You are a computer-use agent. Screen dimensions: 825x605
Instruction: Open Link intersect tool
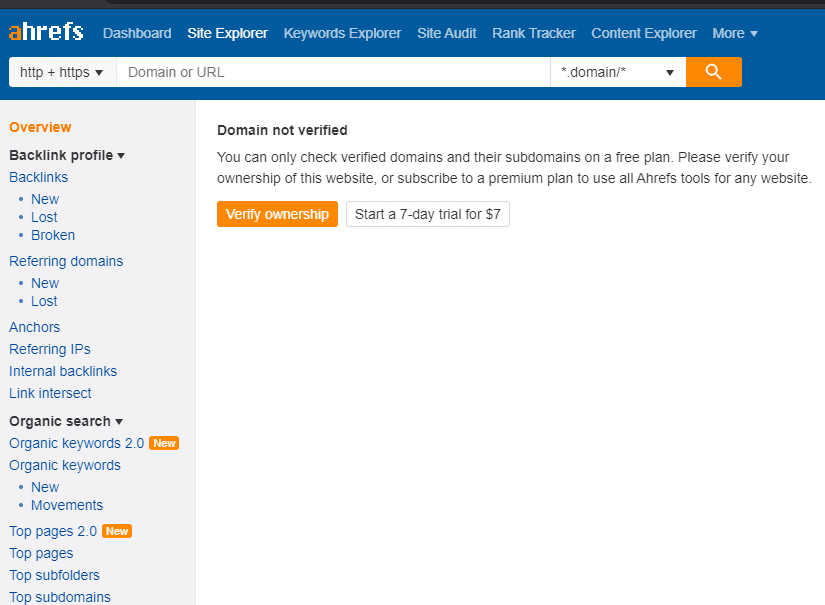50,394
